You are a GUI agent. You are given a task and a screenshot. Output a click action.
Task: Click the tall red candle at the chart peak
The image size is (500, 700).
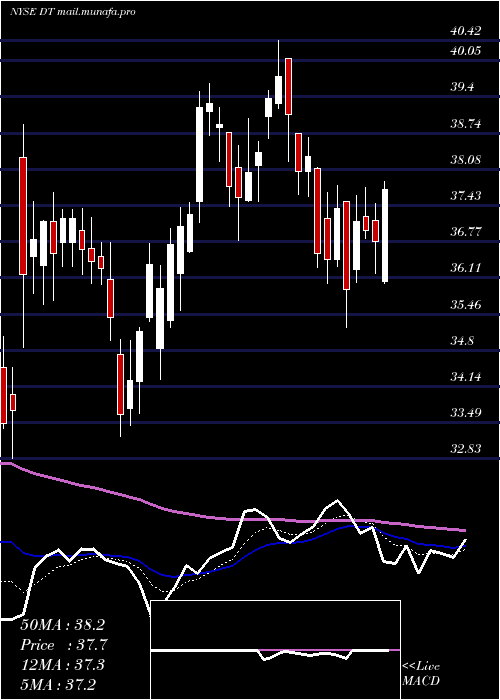[289, 86]
